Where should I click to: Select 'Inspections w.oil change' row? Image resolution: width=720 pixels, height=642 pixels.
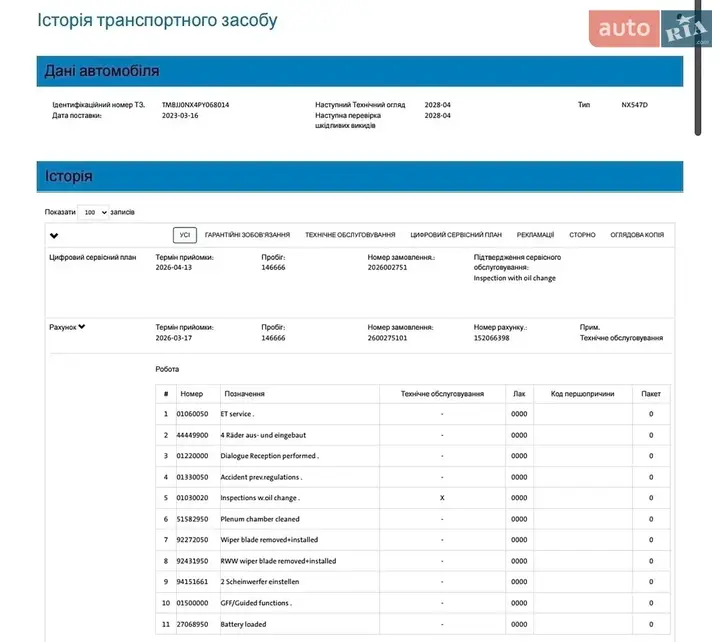tap(413, 498)
